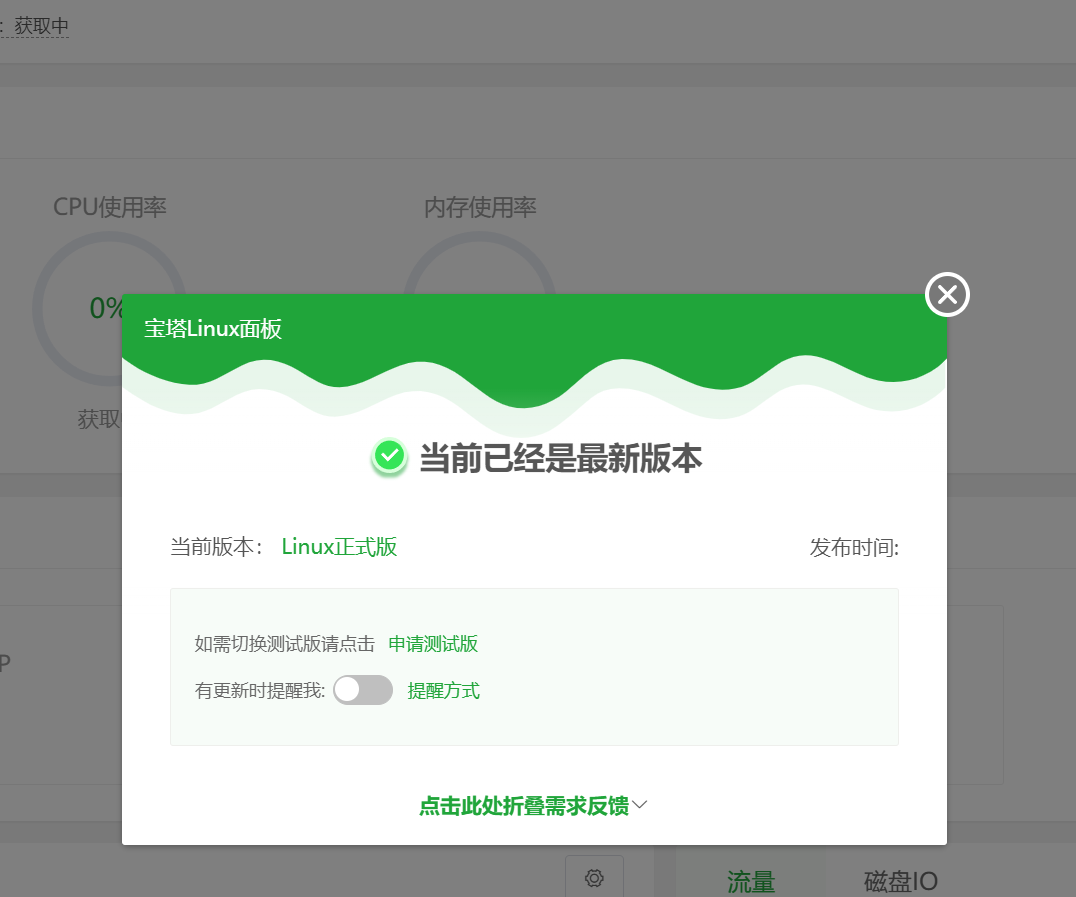1076x897 pixels.
Task: Click the CPU使用率 label
Action: pos(110,207)
